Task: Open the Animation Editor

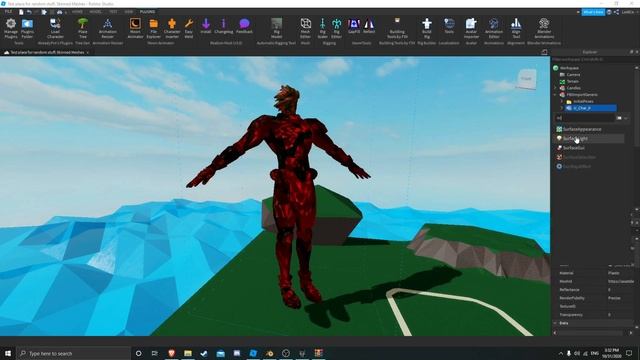Action: 494,28
